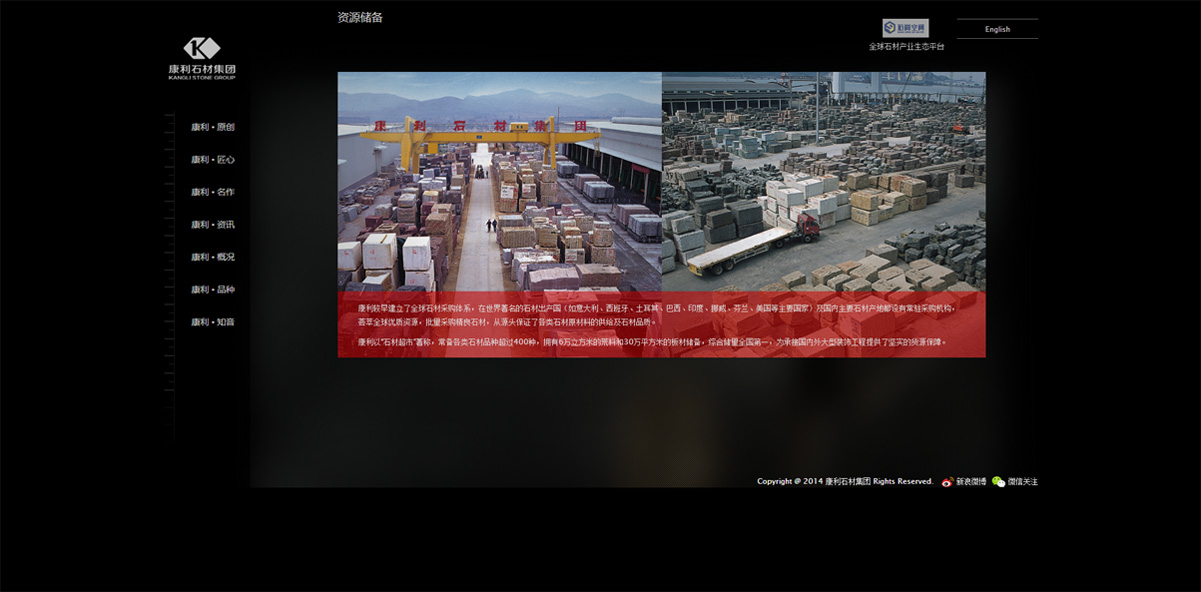Go to the 康利·名作 section
The height and width of the screenshot is (592, 1201).
212,192
